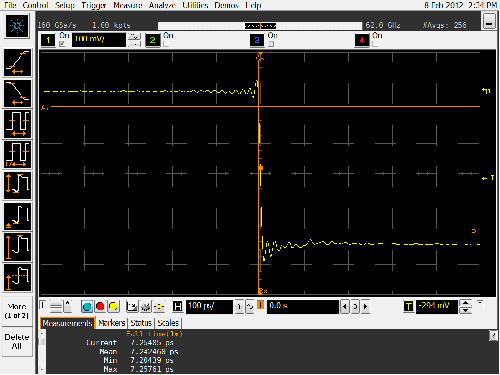The height and width of the screenshot is (375, 500).
Task: Select the amplitude voltage measurement icon
Action: 18,247
